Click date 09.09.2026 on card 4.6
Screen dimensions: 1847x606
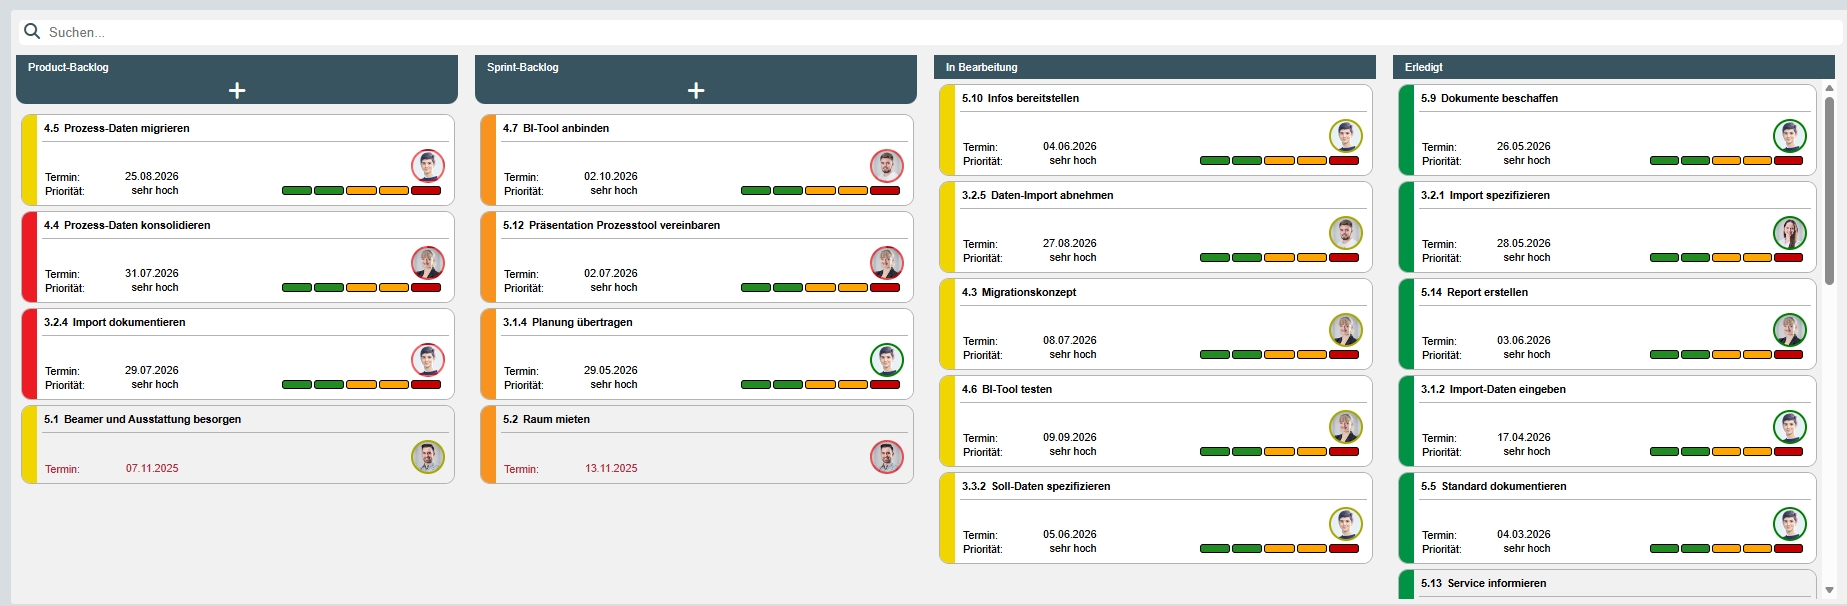pyautogui.click(x=1070, y=437)
